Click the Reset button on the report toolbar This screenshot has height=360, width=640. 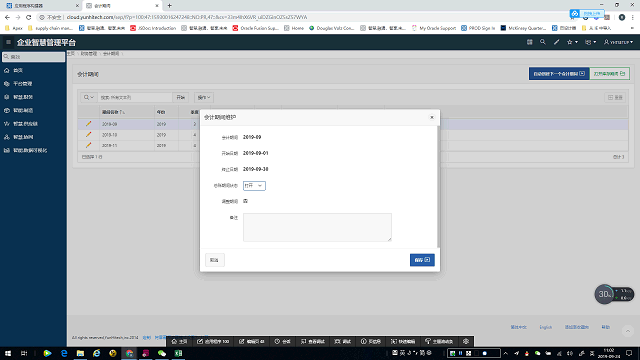[616, 98]
